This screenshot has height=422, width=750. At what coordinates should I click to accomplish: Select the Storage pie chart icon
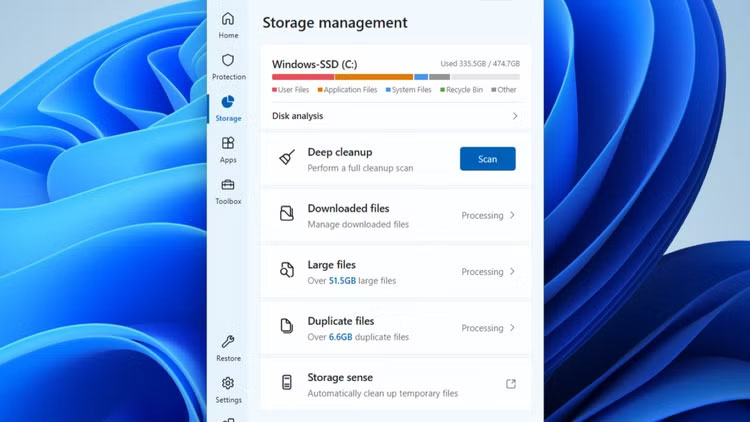pos(228,101)
